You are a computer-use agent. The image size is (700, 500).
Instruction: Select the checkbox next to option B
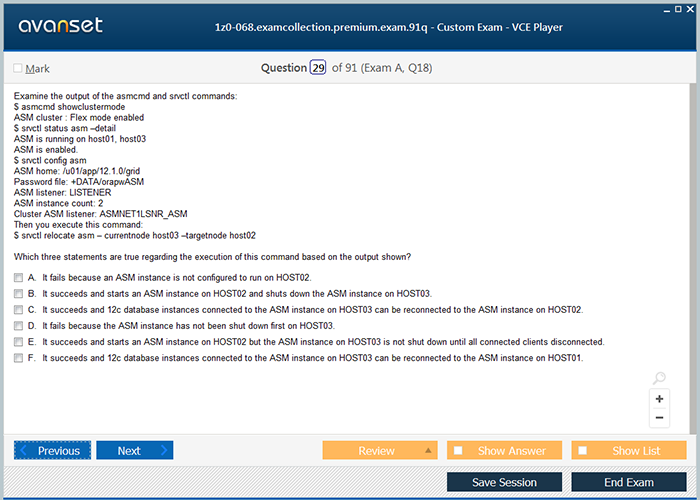pos(18,293)
